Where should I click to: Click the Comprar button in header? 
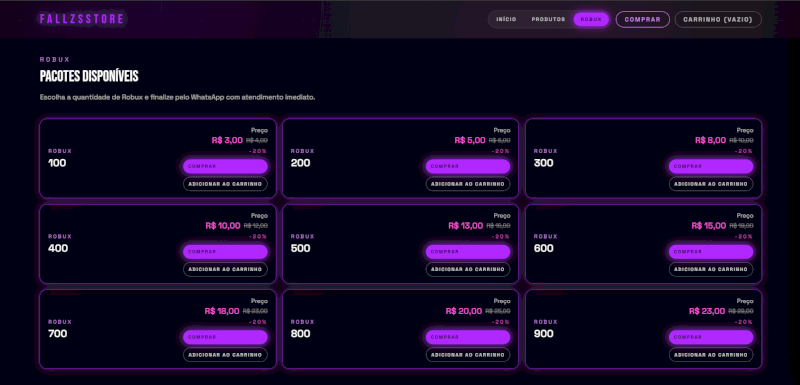pos(642,19)
